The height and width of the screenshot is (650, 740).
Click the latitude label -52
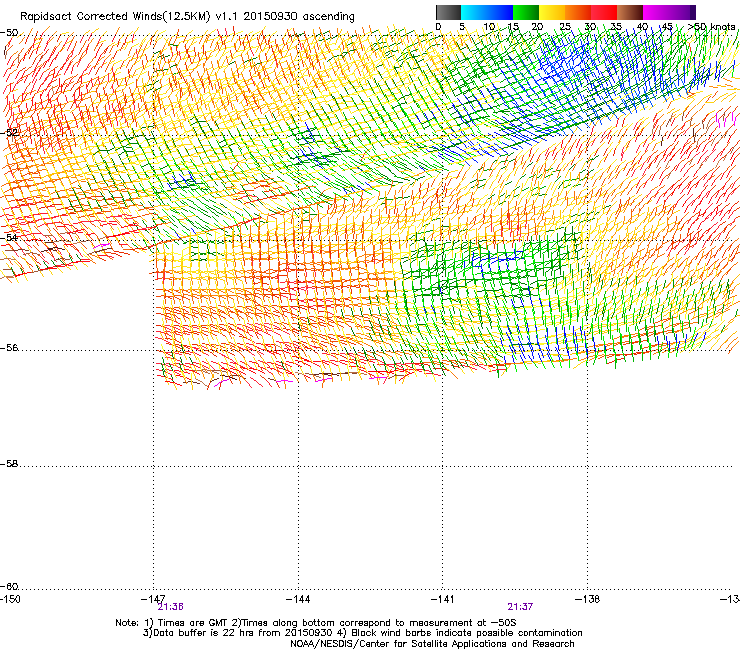pos(9,132)
